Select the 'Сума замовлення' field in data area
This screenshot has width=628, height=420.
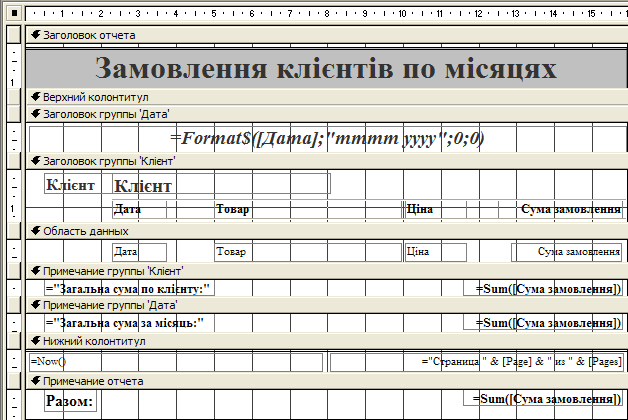[x=568, y=252]
